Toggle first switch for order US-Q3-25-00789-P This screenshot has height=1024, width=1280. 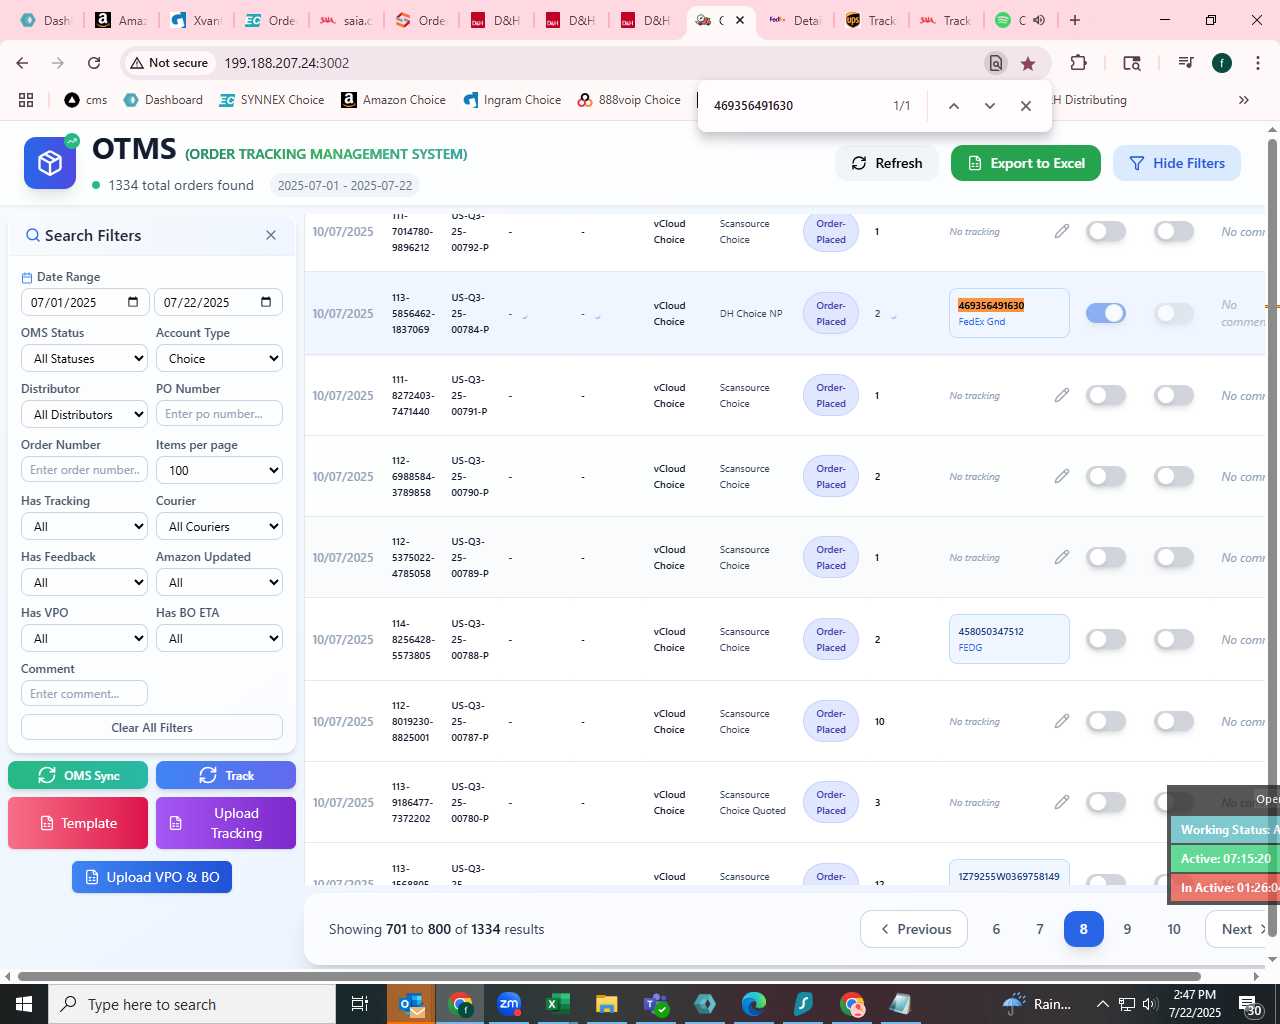coord(1106,557)
